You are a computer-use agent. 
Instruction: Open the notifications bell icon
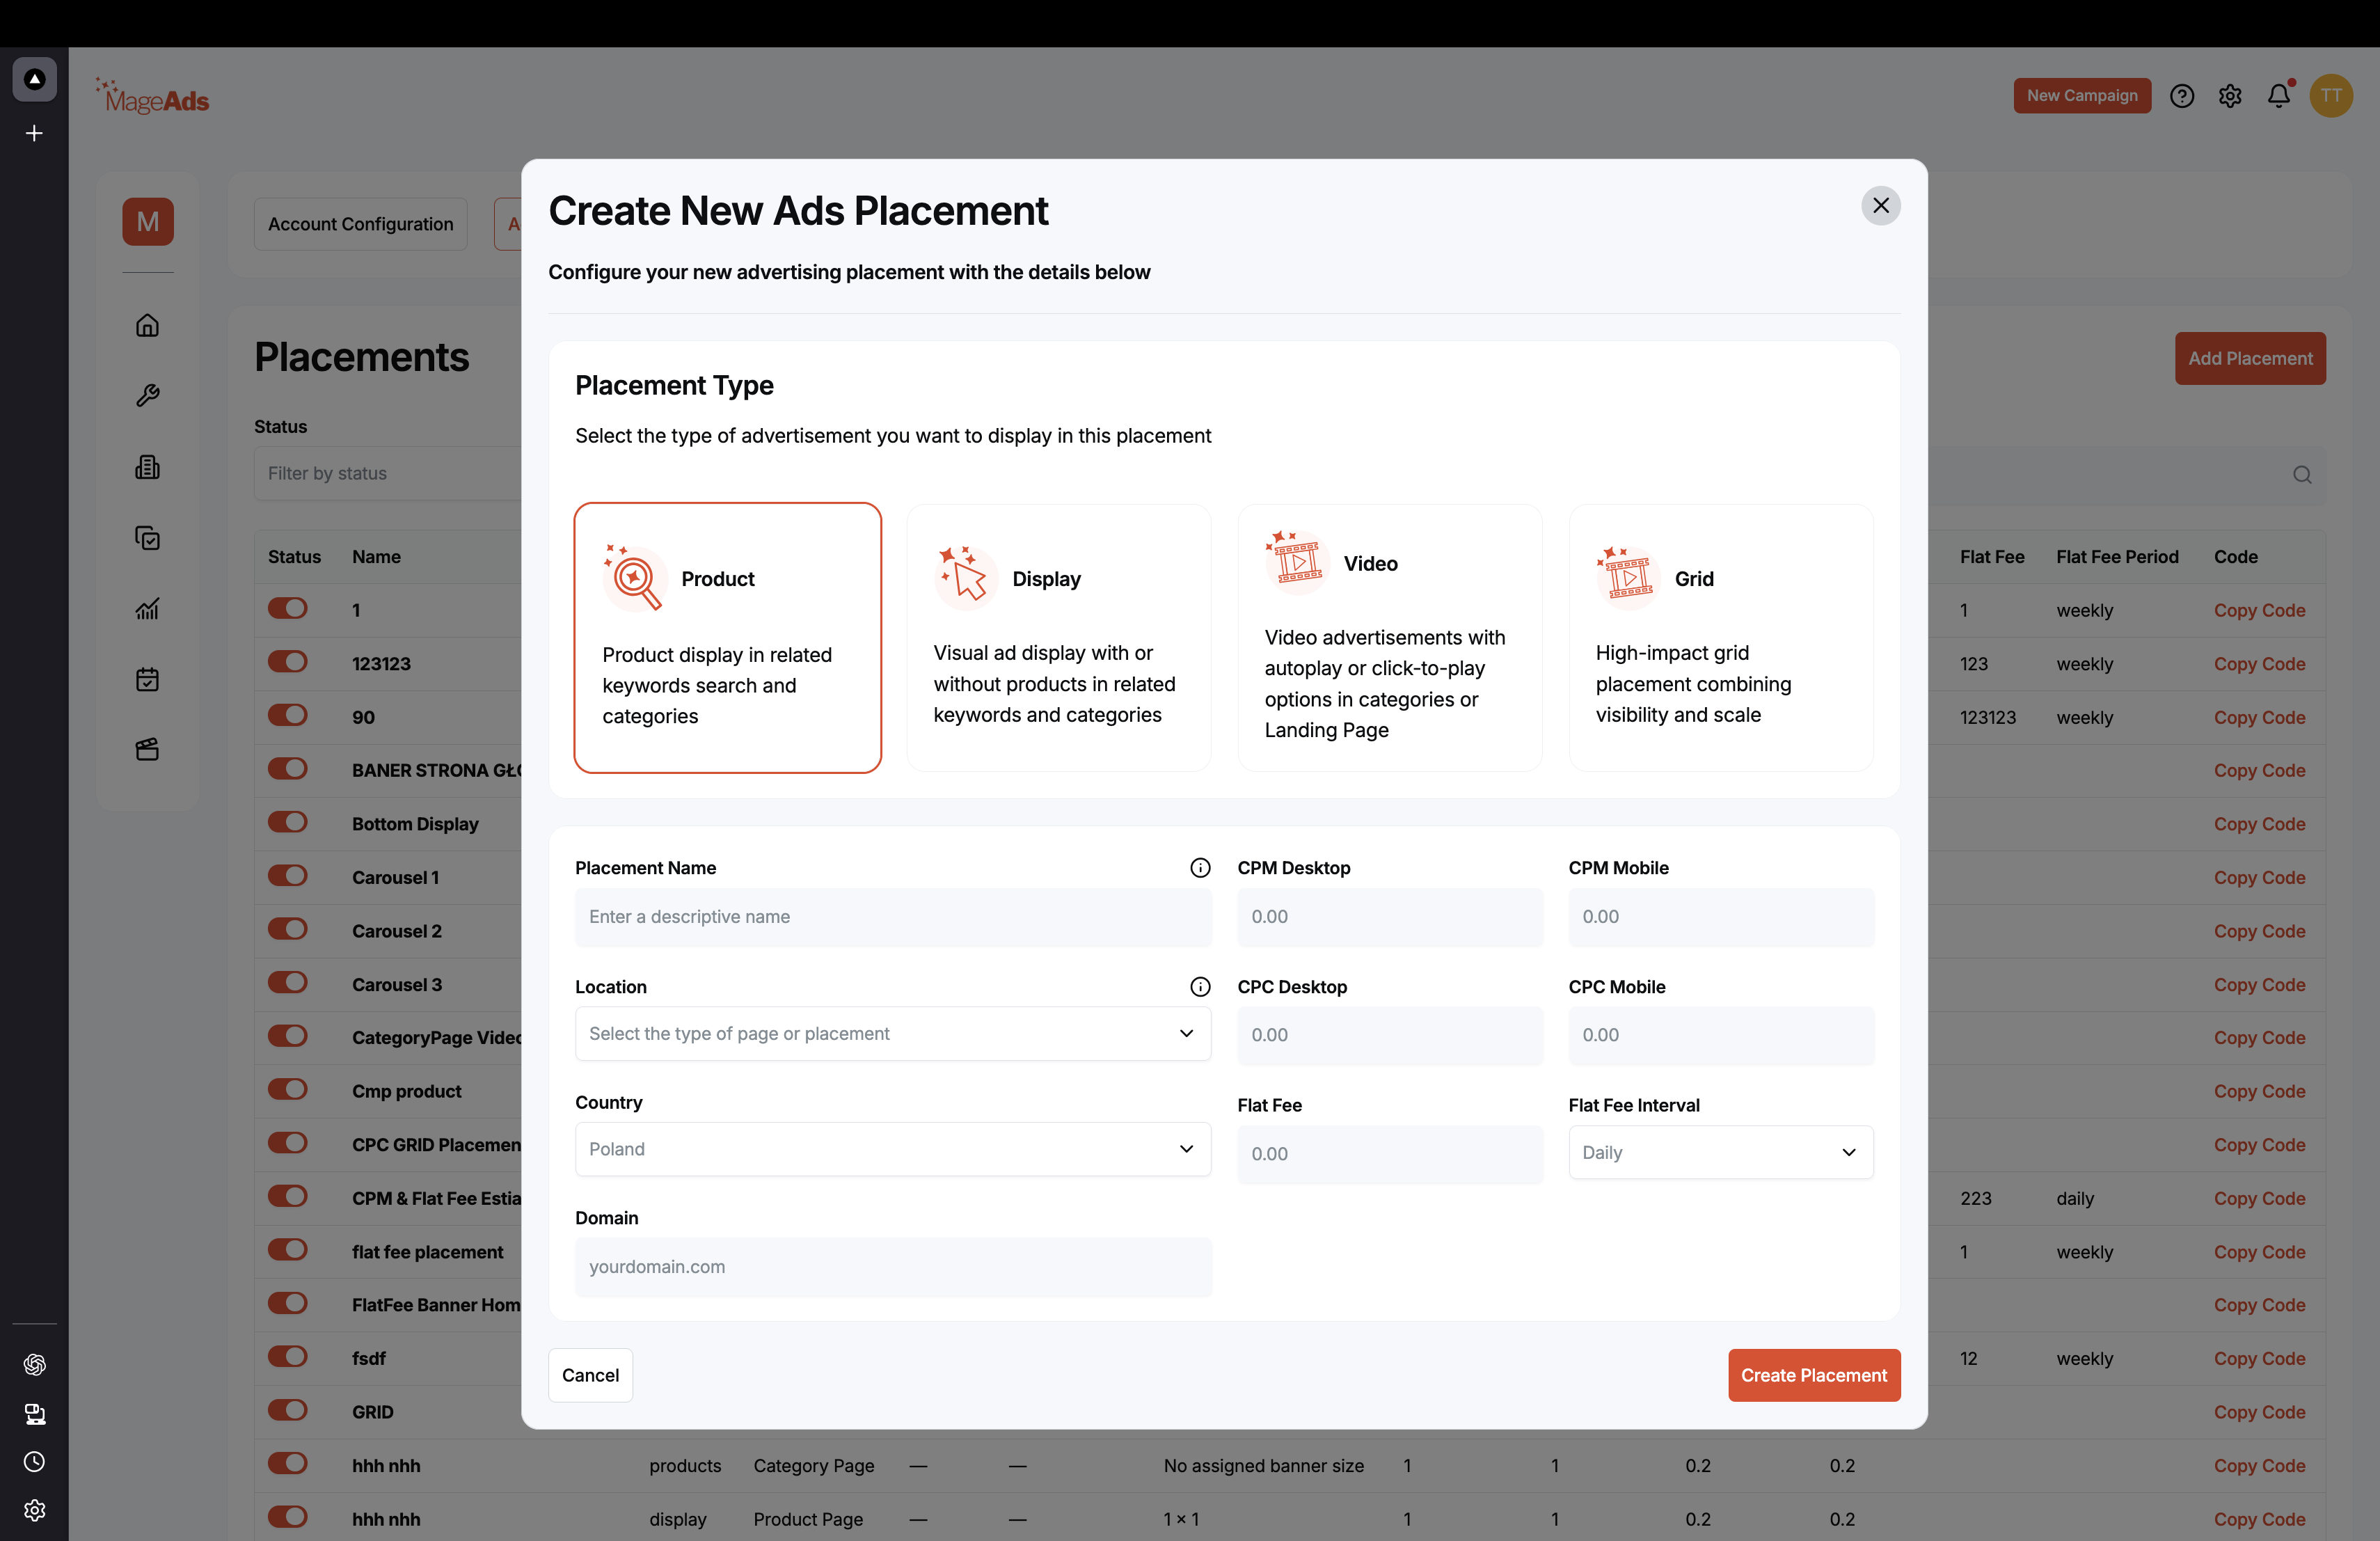[x=2278, y=96]
